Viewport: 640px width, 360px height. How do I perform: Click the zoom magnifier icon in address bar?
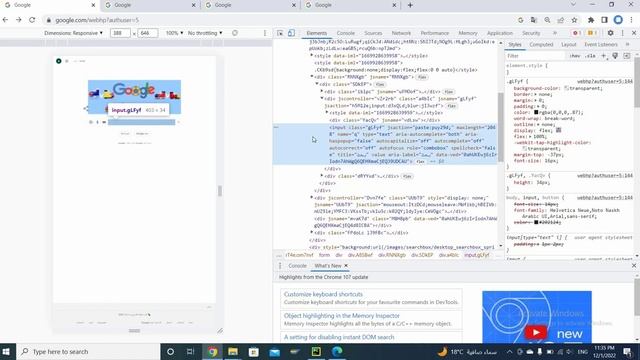547,20
